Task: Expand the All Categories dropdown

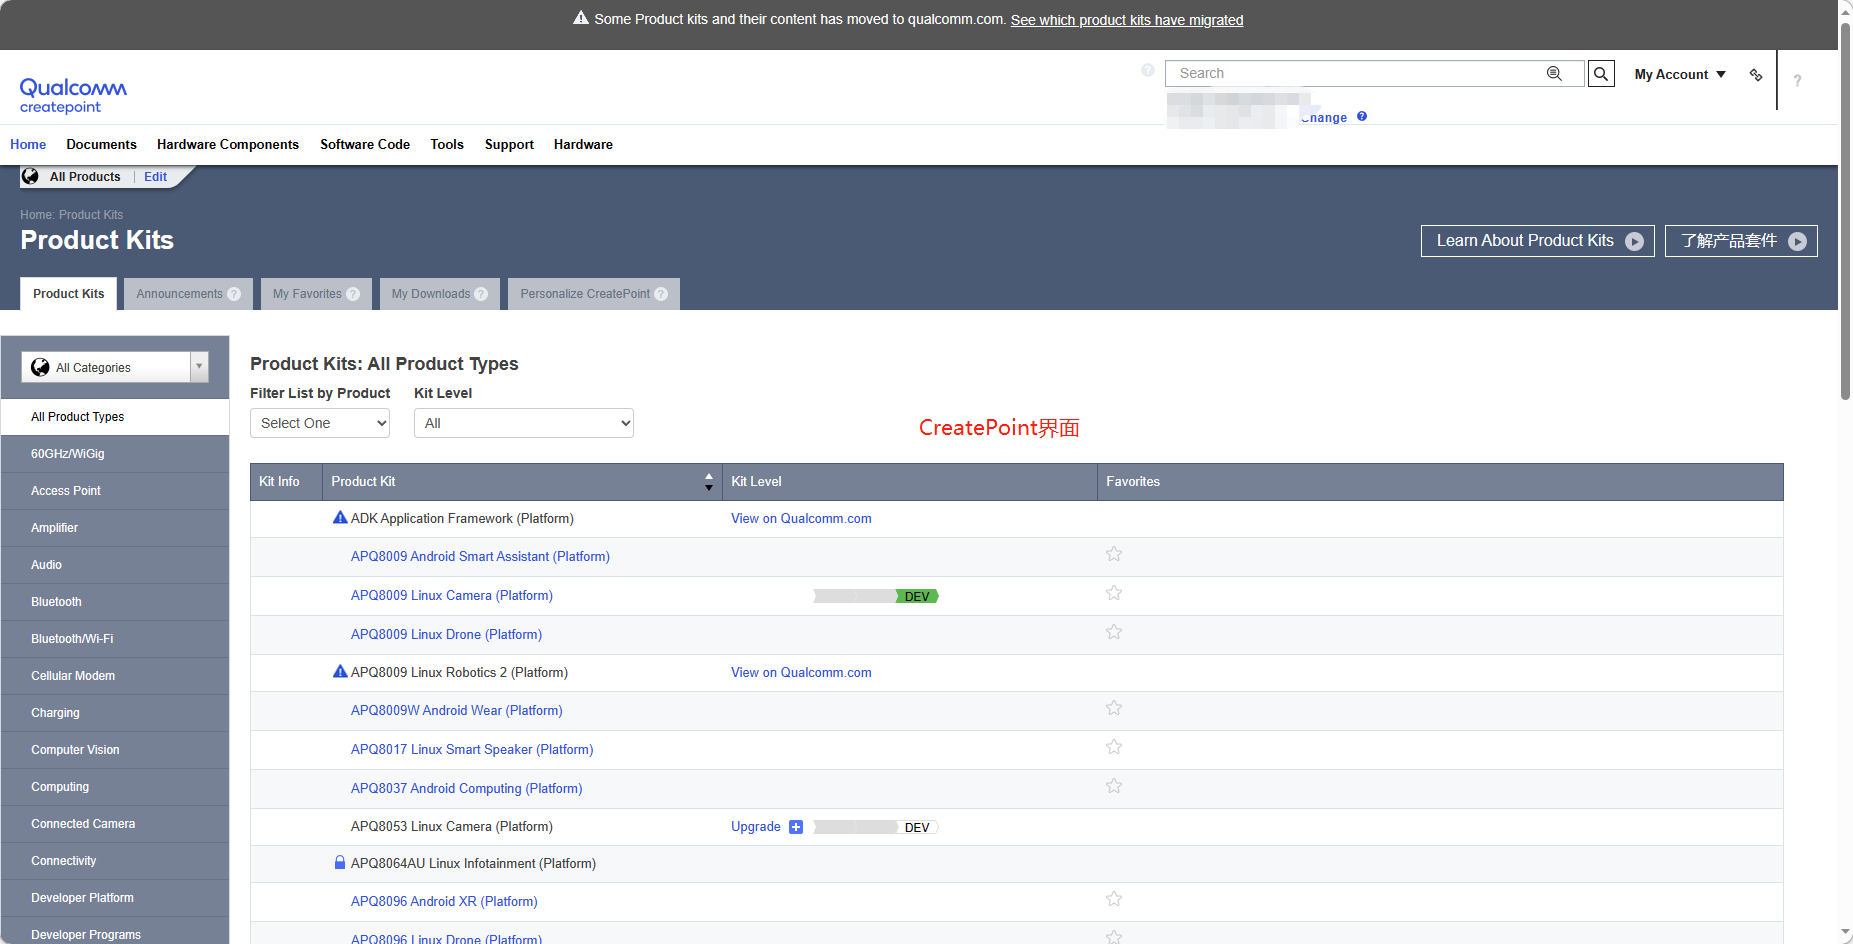Action: [115, 367]
